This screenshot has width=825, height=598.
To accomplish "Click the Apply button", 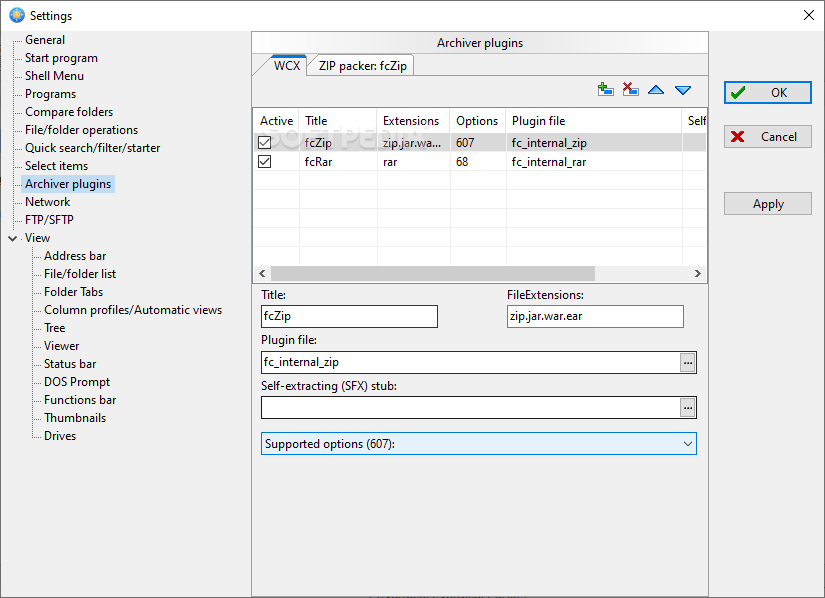I will click(768, 204).
